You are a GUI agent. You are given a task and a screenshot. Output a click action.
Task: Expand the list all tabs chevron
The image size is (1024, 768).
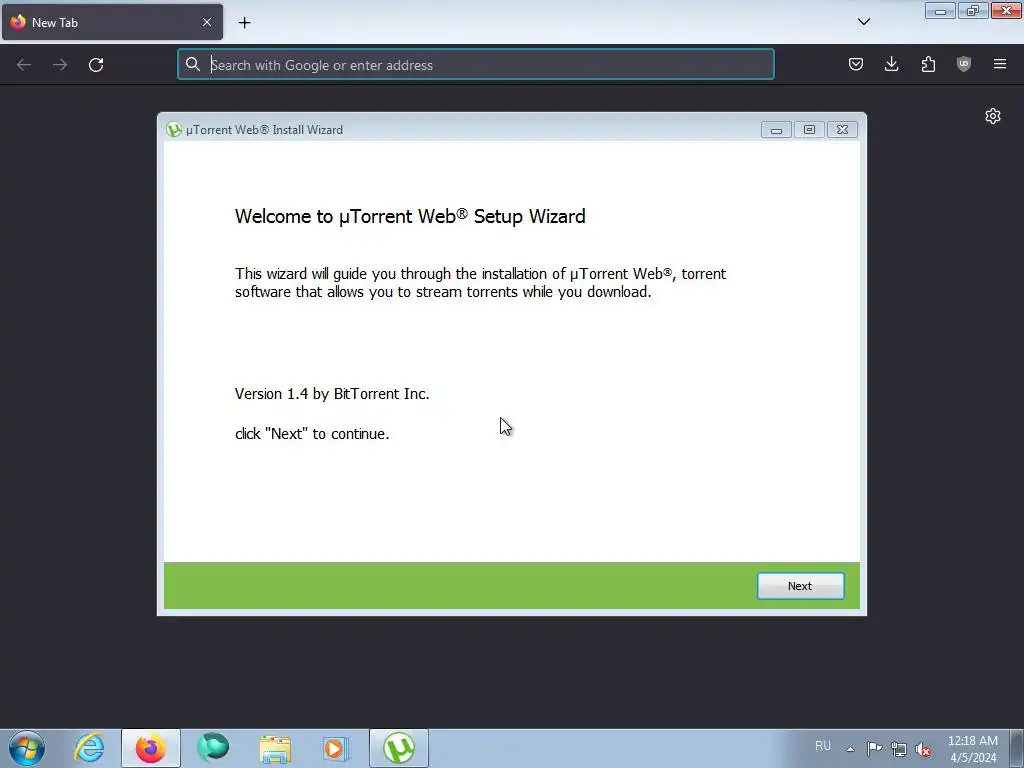tap(863, 22)
